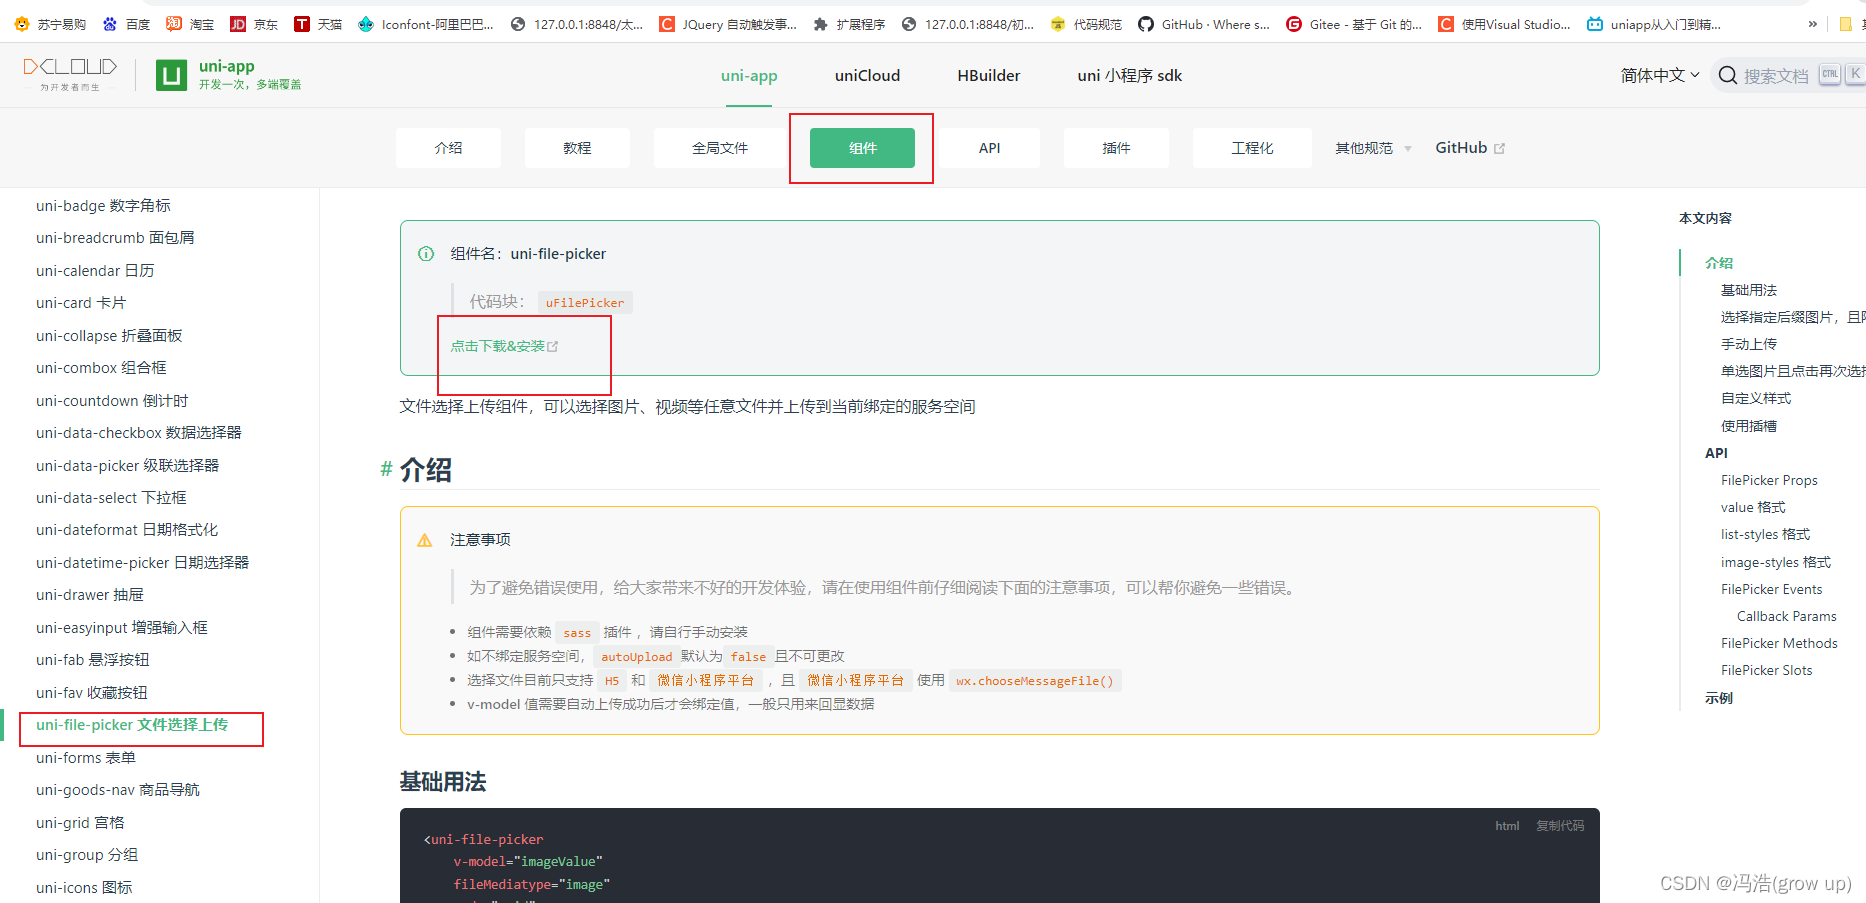Open uni-drawer 抽屉 in sidebar
Viewport: 1866px width, 903px height.
(90, 595)
